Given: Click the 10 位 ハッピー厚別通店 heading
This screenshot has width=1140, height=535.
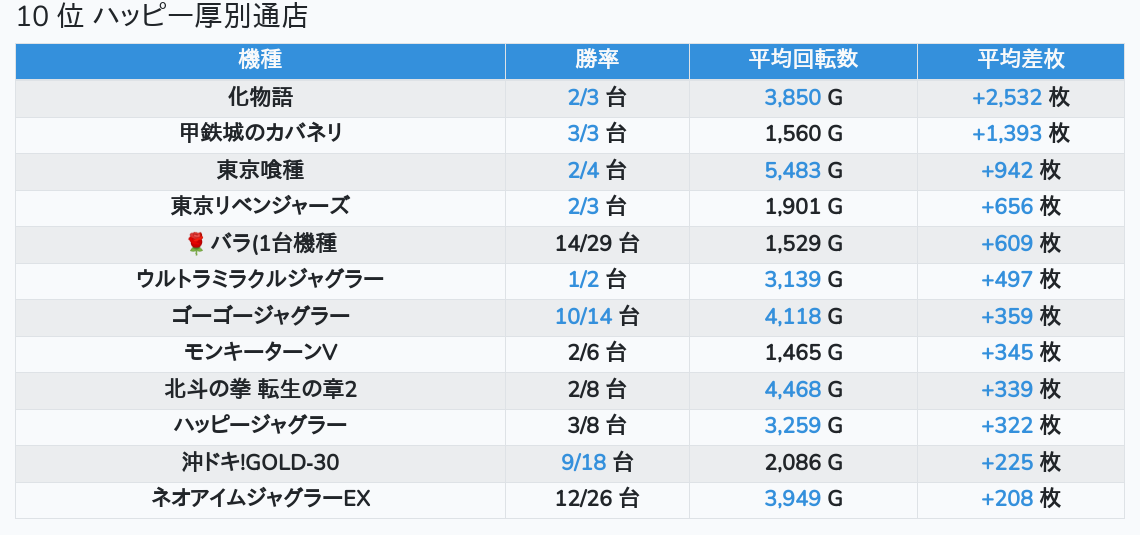Looking at the screenshot, I should (x=163, y=17).
